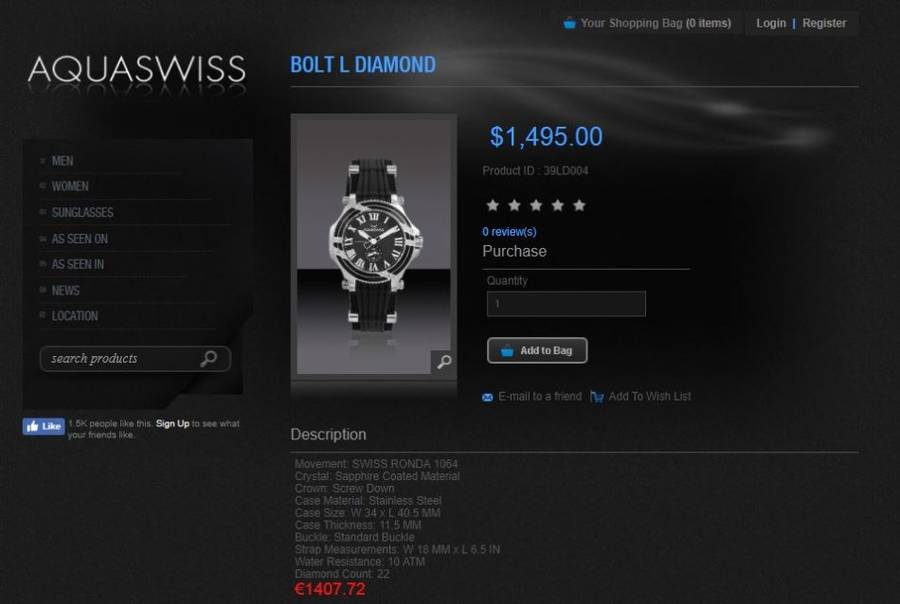
Task: Open the LOCATION menu item
Action: (x=75, y=316)
